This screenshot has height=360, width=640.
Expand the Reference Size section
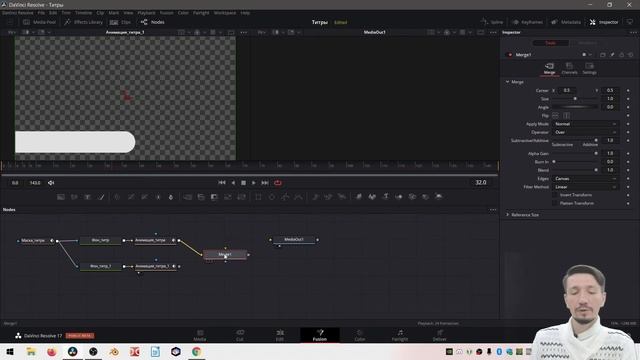click(x=507, y=215)
